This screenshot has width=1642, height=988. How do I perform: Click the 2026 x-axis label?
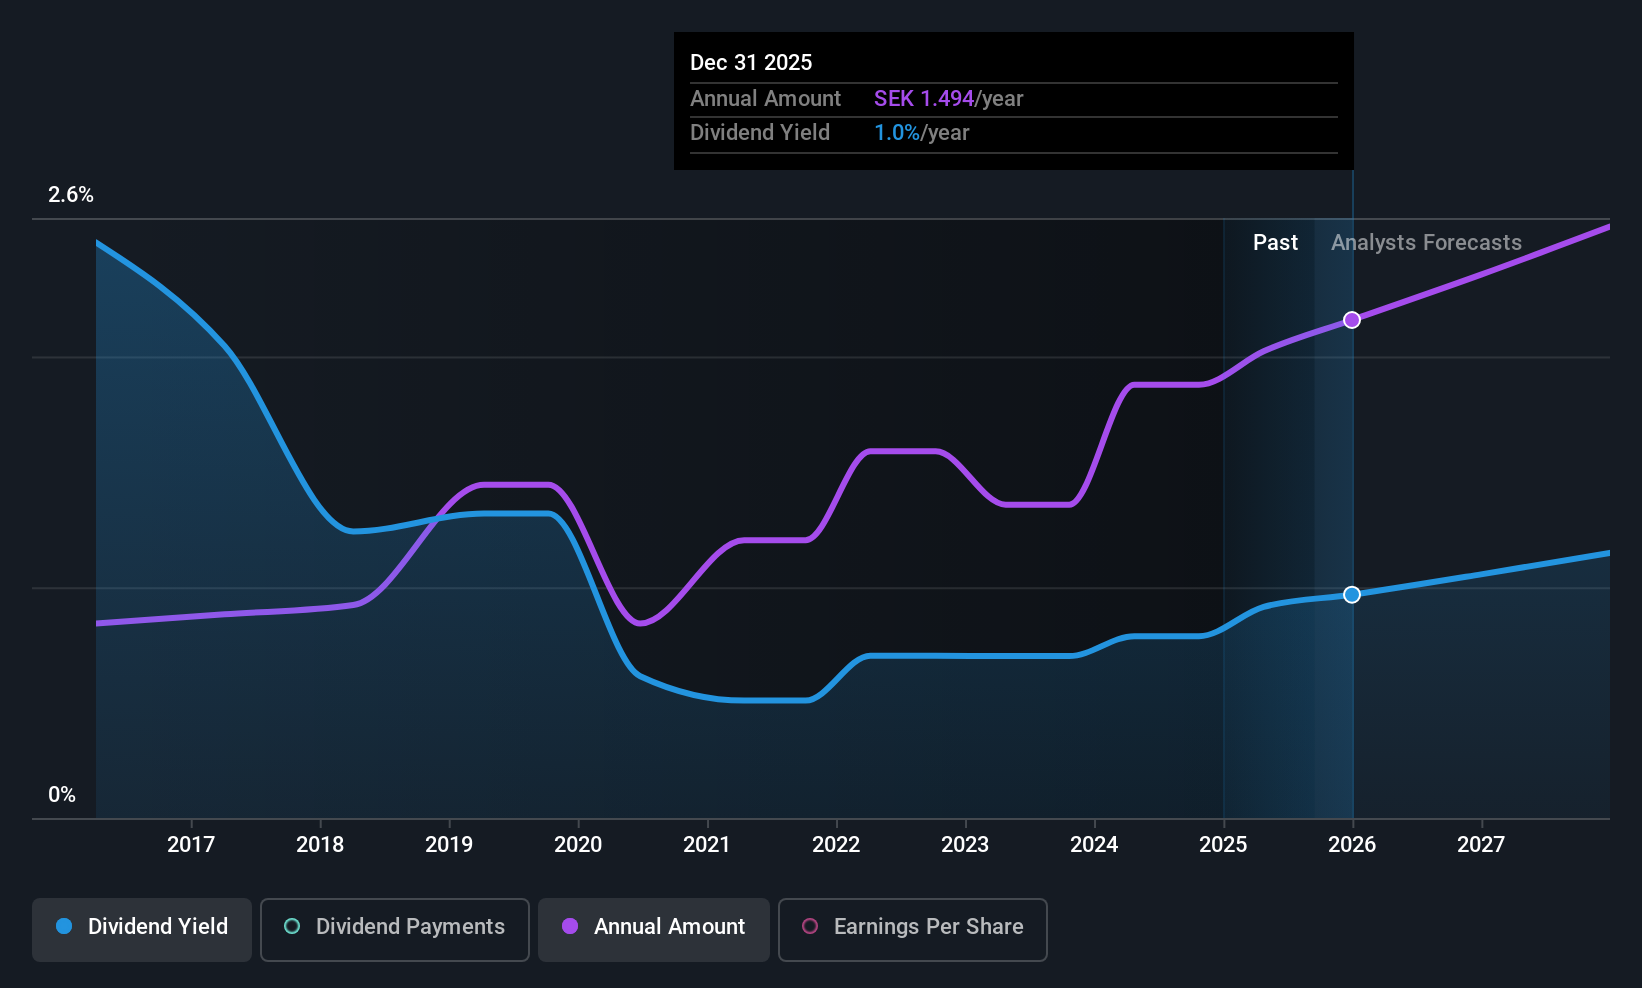[x=1352, y=845]
